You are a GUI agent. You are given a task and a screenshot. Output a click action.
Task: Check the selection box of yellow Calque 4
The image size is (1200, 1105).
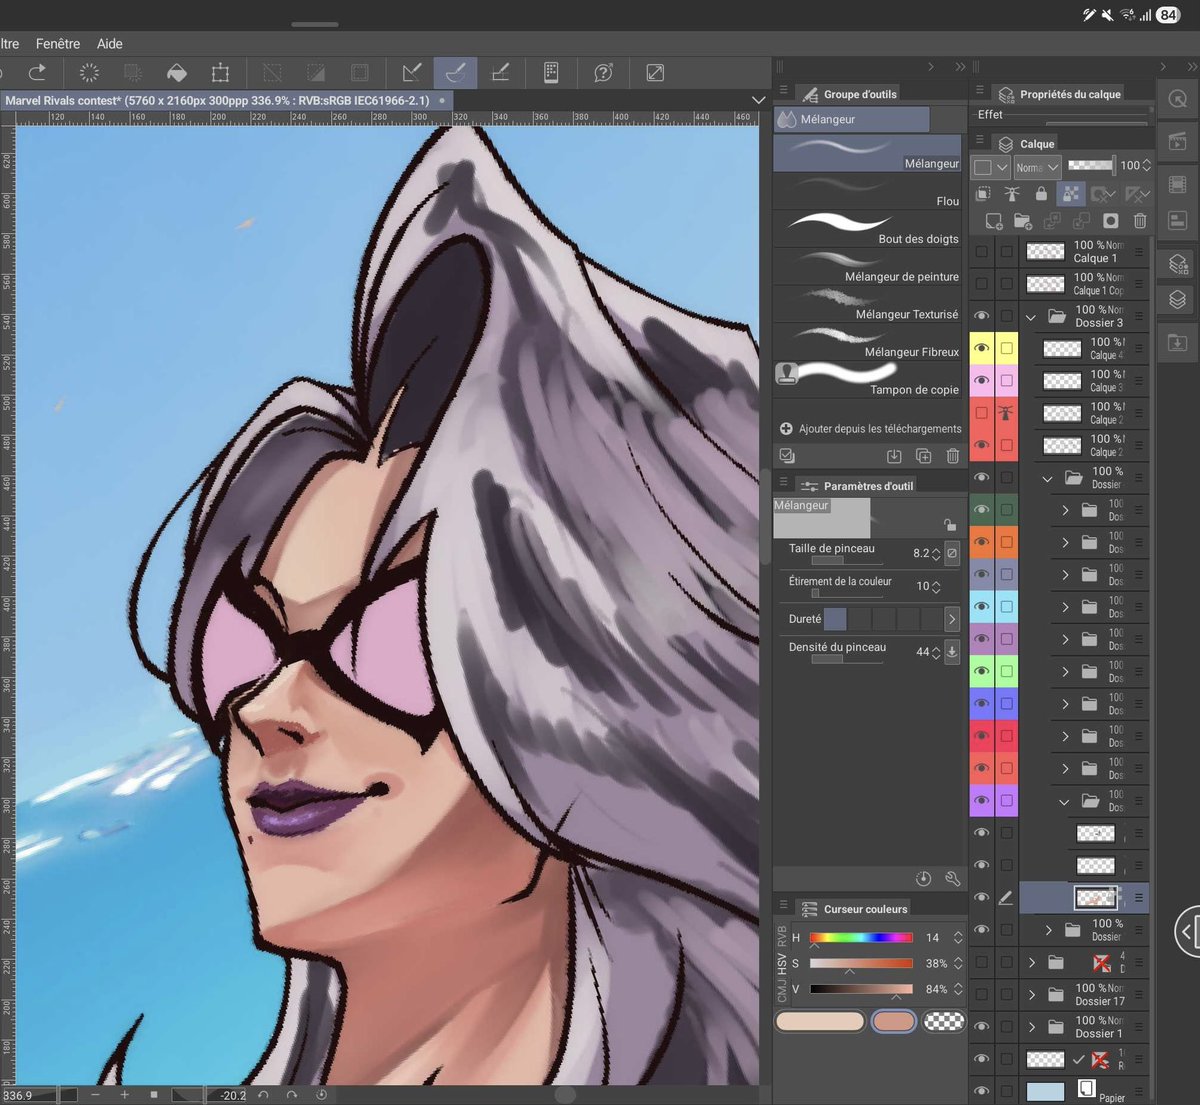pyautogui.click(x=1007, y=348)
